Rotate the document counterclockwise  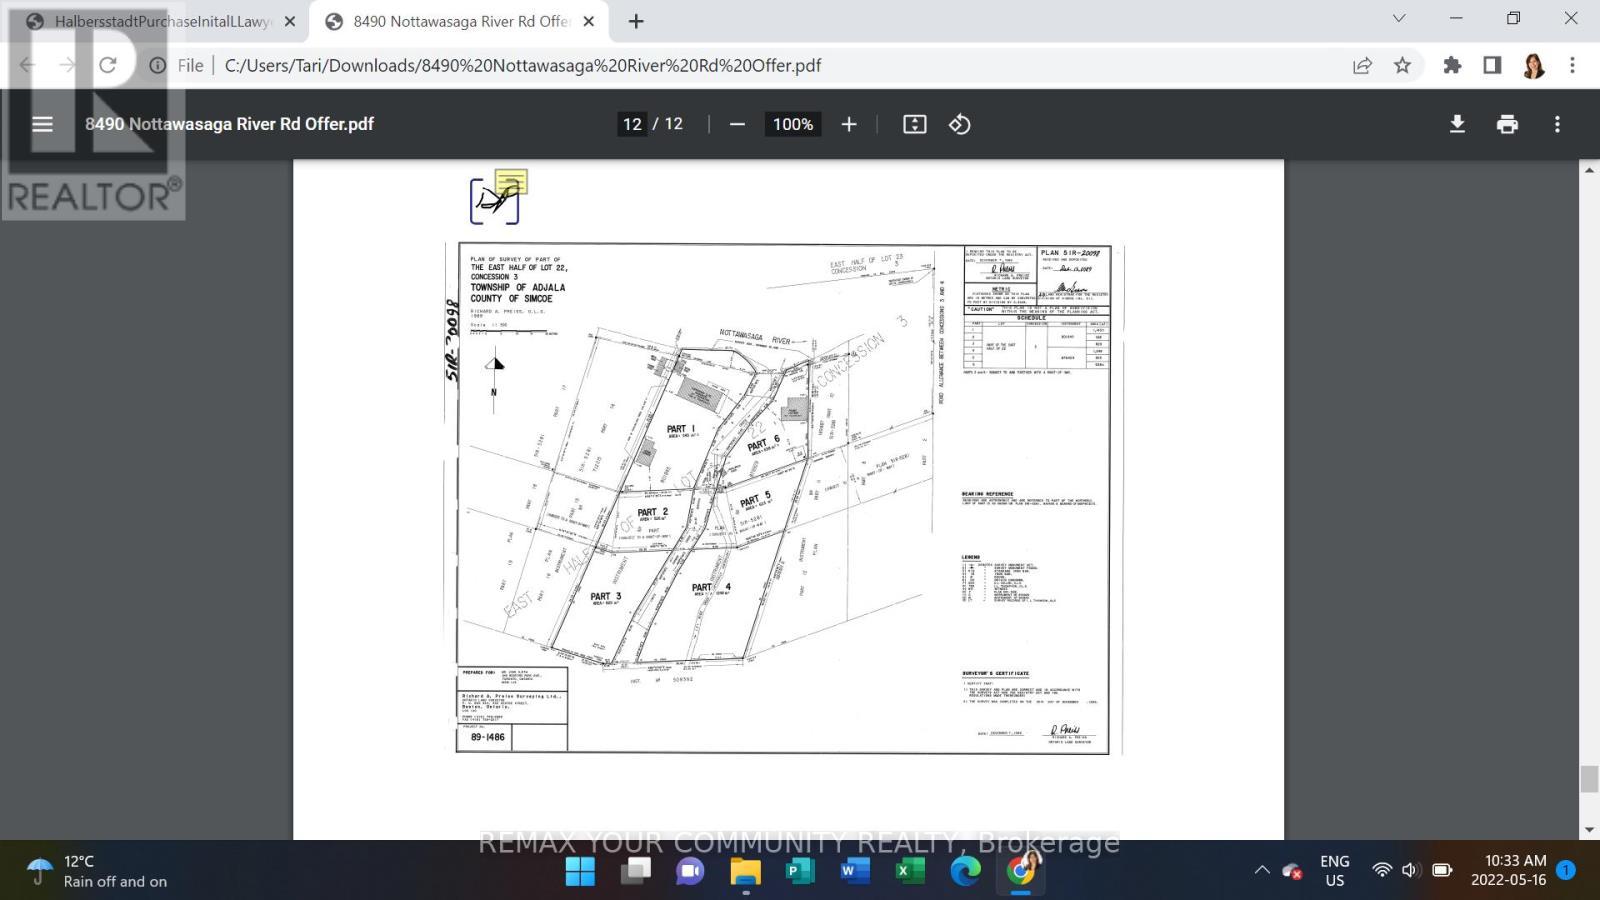tap(960, 124)
